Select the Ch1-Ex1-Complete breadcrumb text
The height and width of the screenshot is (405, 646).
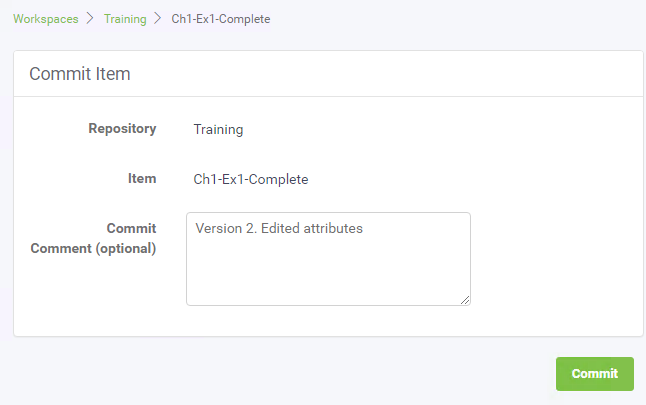[x=221, y=19]
